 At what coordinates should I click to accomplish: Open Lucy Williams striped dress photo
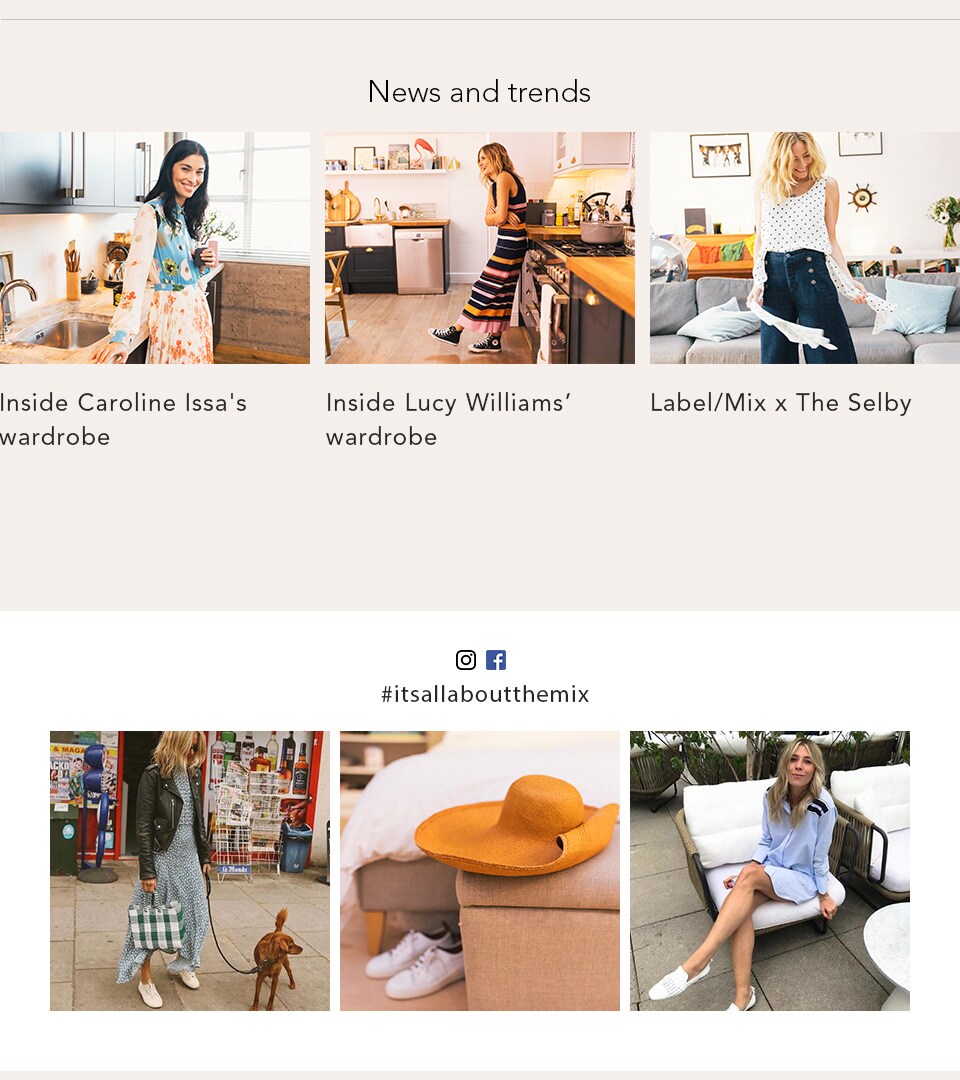(480, 248)
